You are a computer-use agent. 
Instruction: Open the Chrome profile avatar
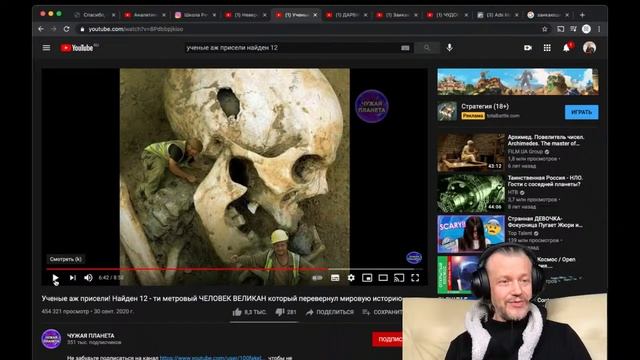tap(587, 29)
